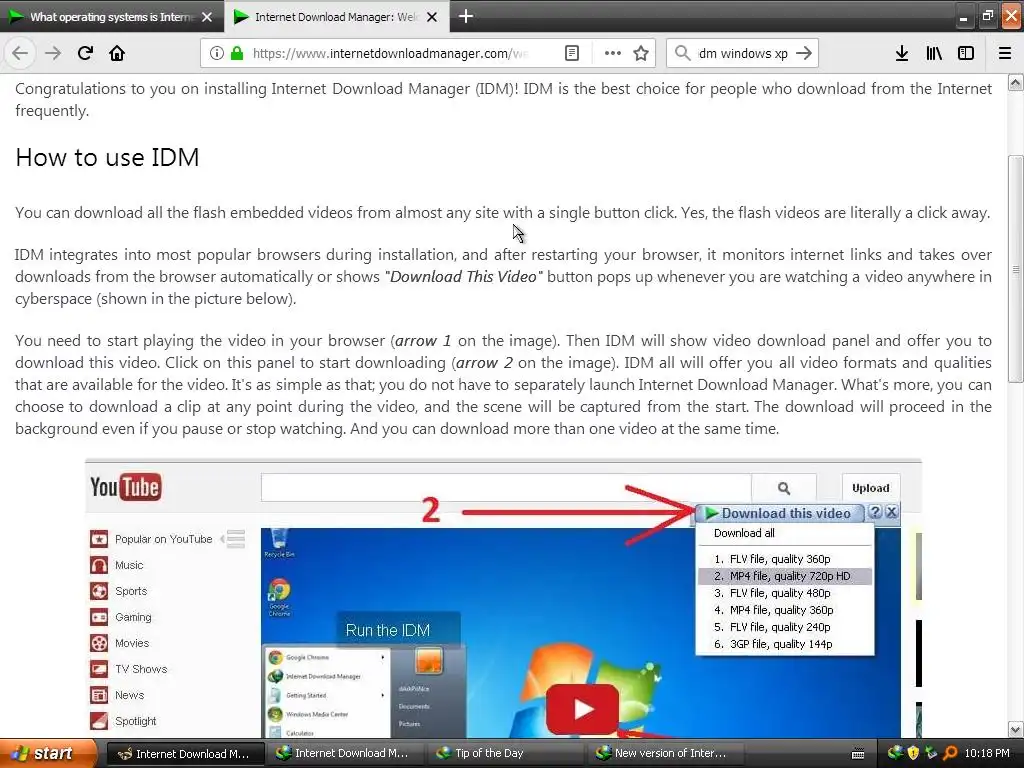Select '5. FLV file, quality 240p'
This screenshot has width=1024, height=768.
[x=785, y=627]
